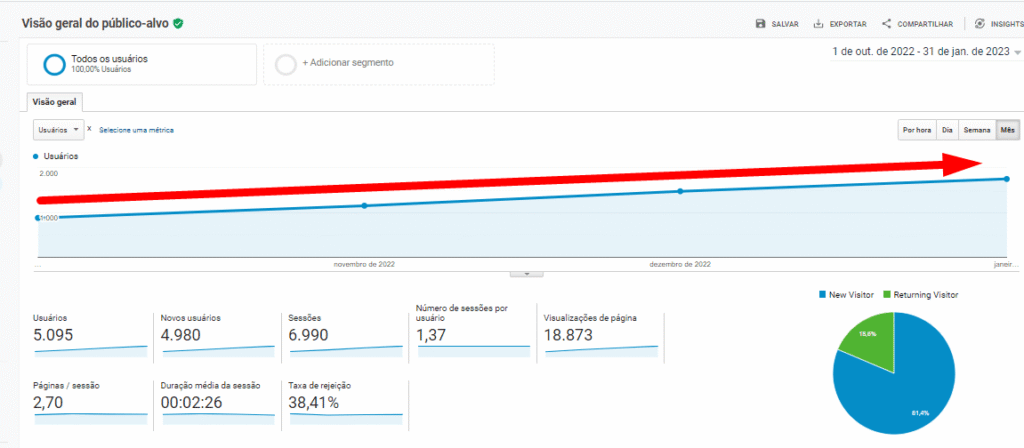The width and height of the screenshot is (1024, 448).
Task: Open the Usuários metric dropdown
Action: [58, 130]
